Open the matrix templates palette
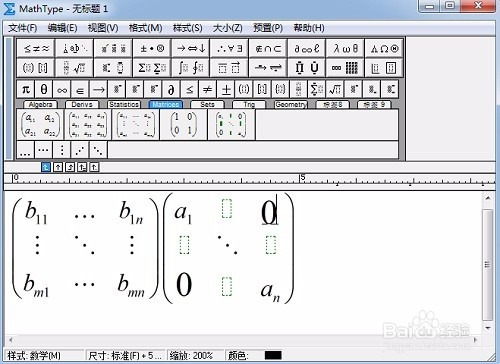The width and height of the screenshot is (500, 364). click(345, 68)
